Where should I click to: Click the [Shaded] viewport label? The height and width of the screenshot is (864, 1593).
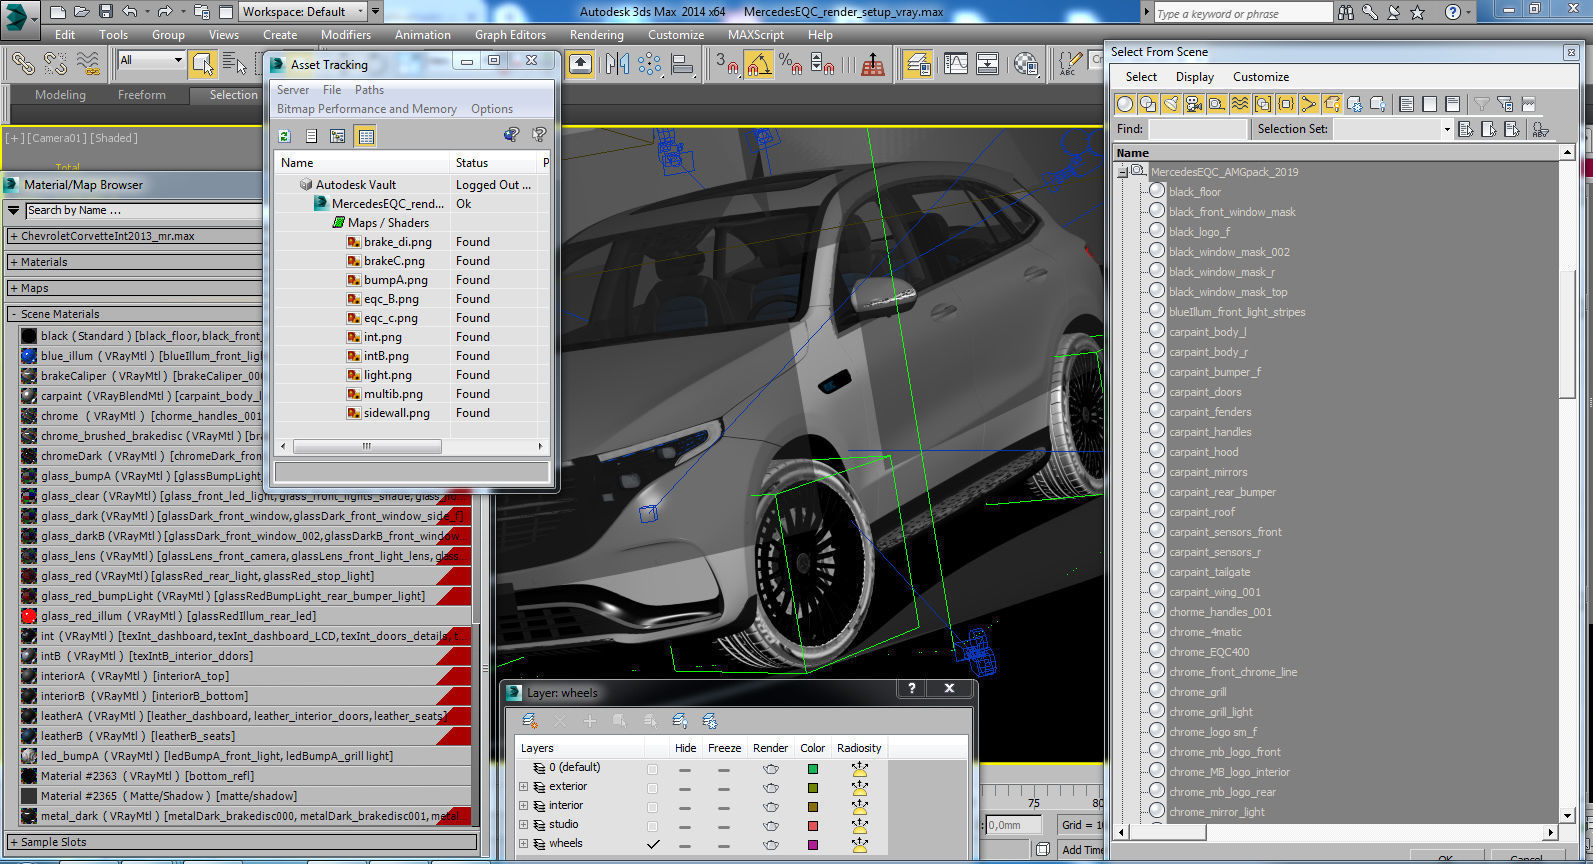coord(115,138)
